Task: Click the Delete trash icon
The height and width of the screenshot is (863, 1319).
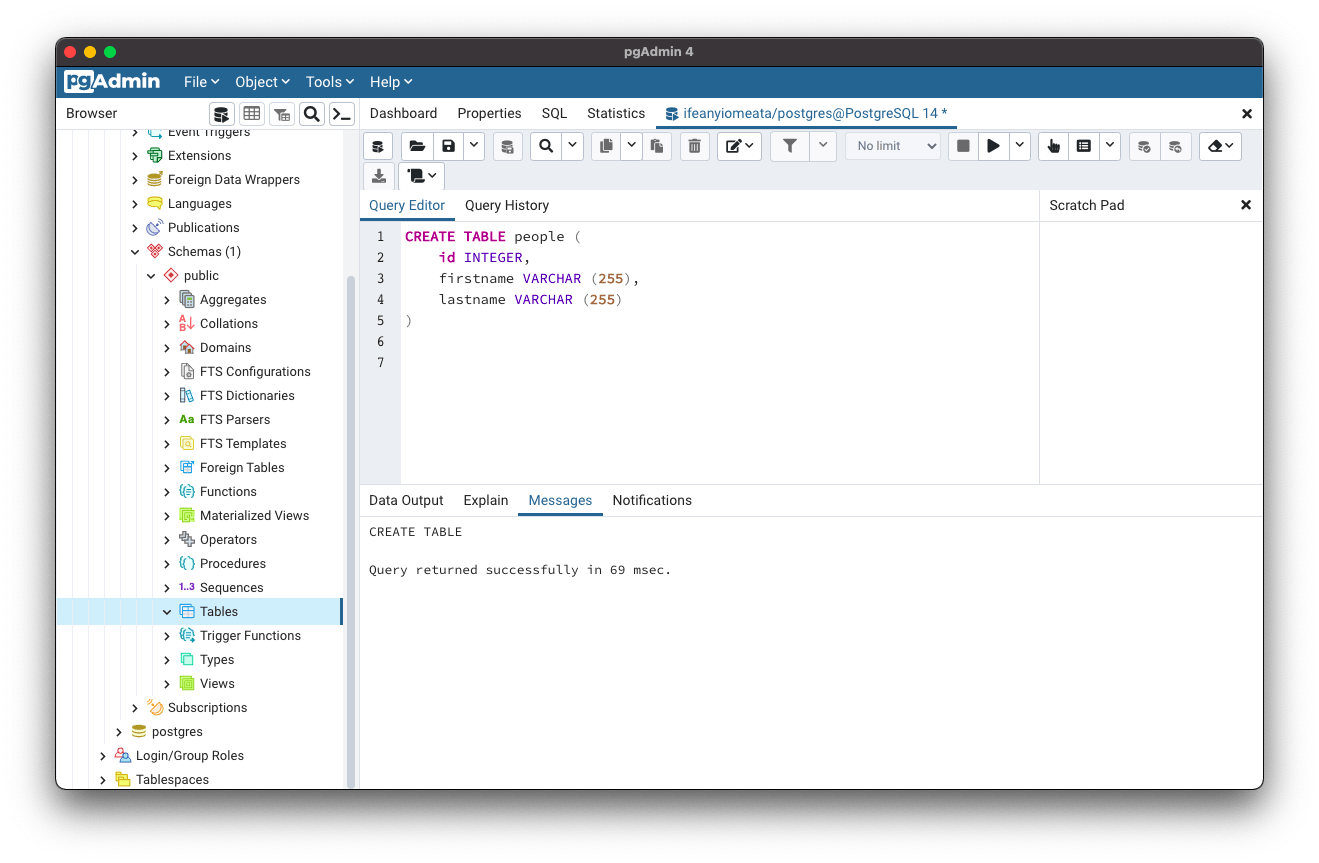Action: 695,146
